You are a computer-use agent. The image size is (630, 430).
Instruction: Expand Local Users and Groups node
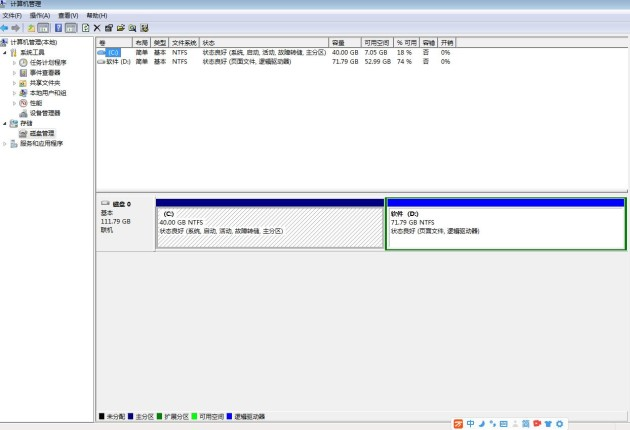coord(14,93)
